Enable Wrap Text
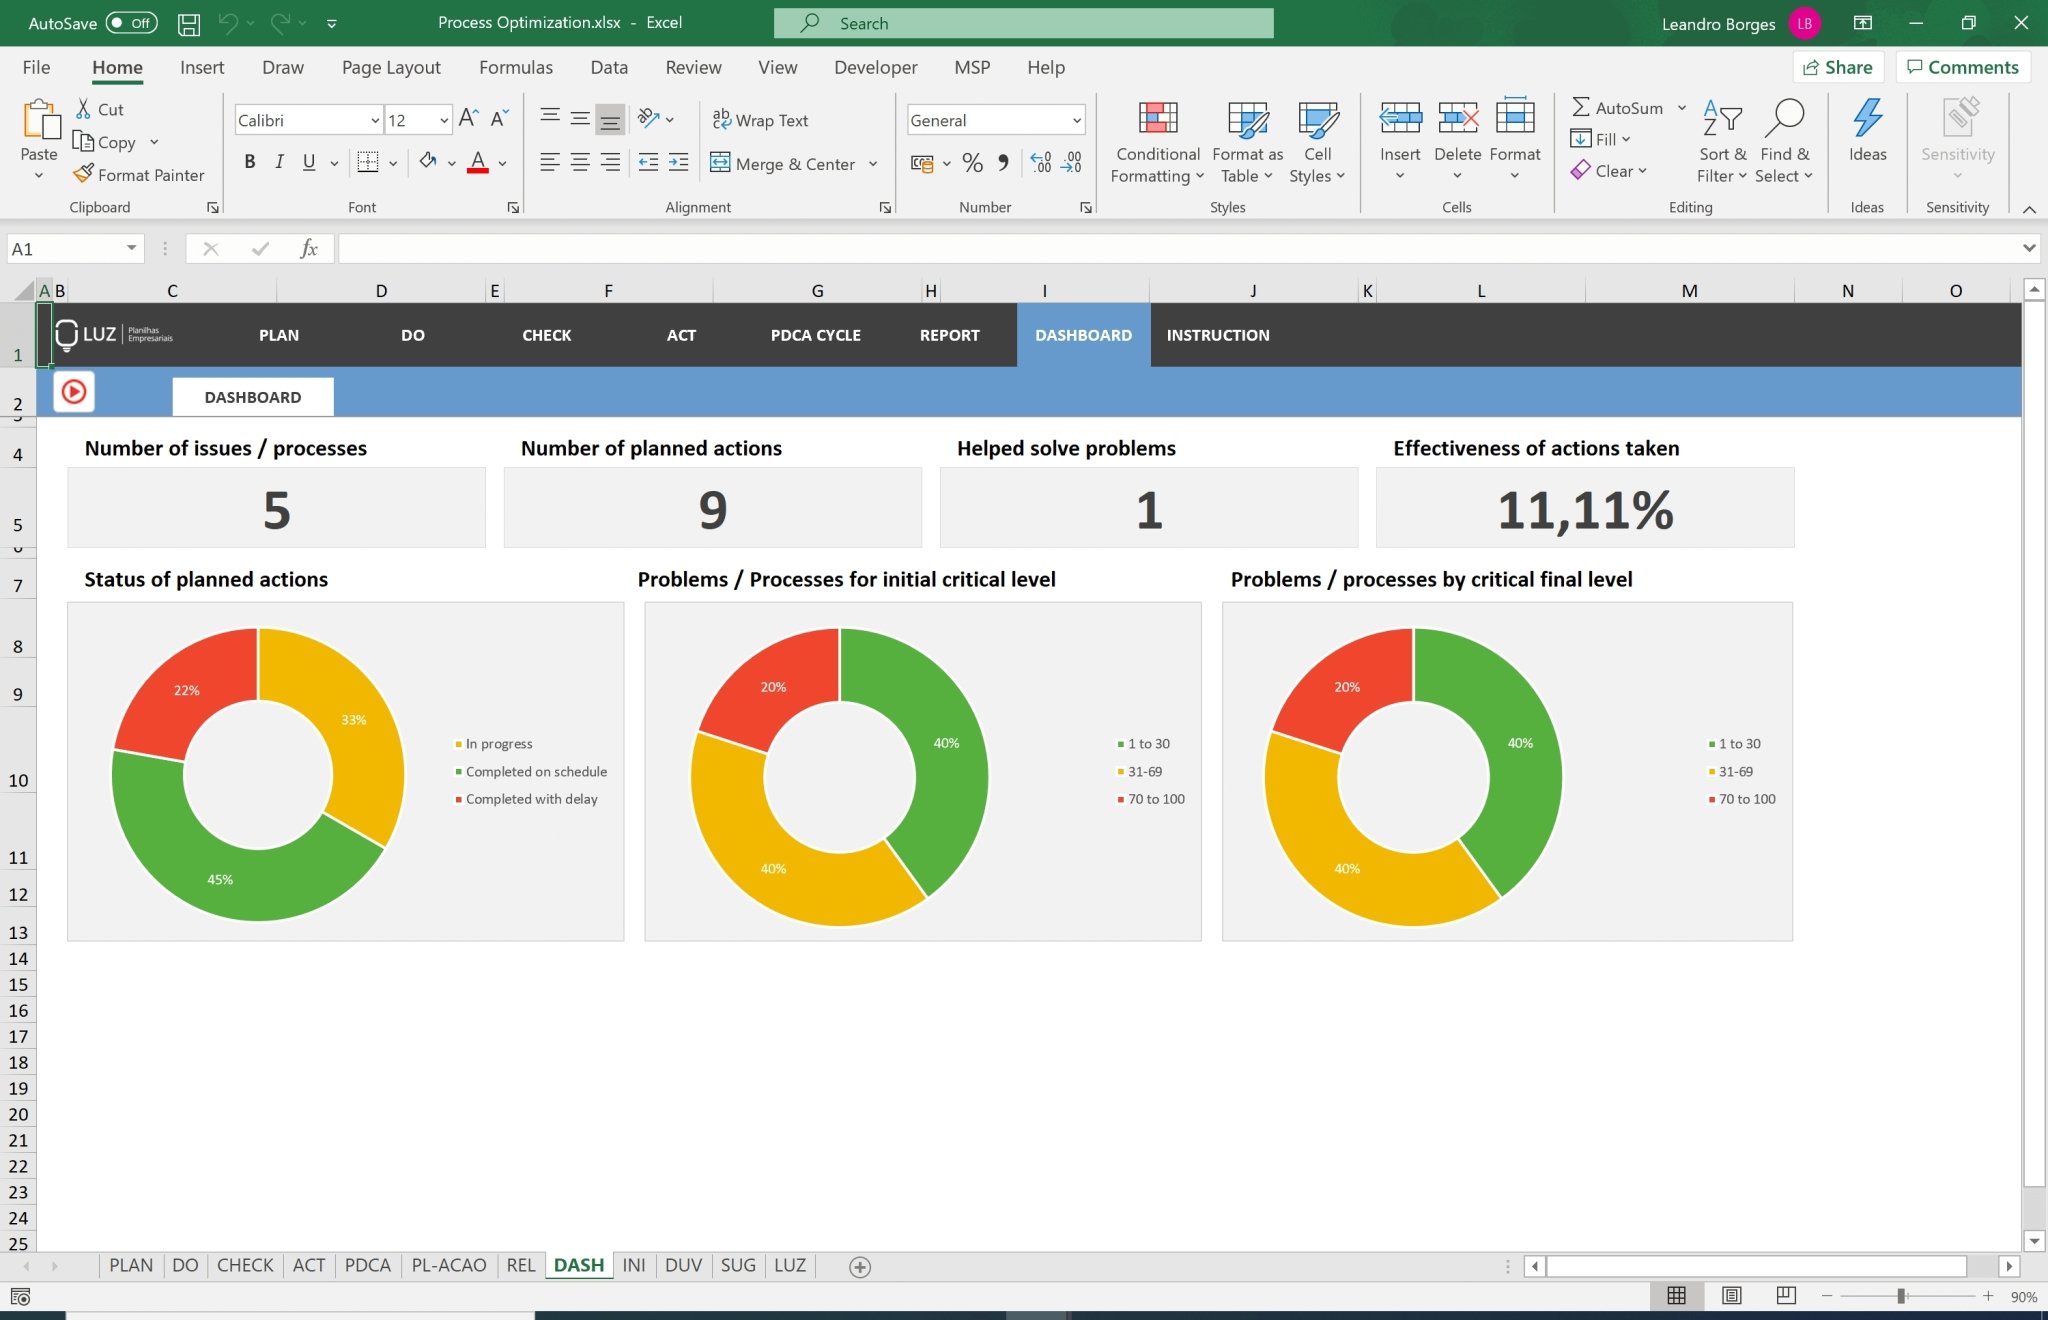This screenshot has height=1320, width=2048. click(760, 119)
